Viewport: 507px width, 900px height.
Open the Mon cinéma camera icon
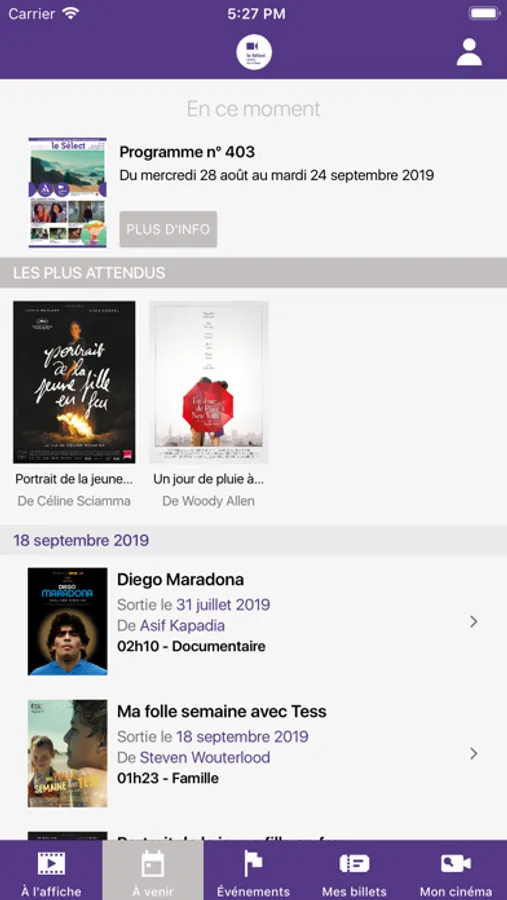[x=455, y=864]
